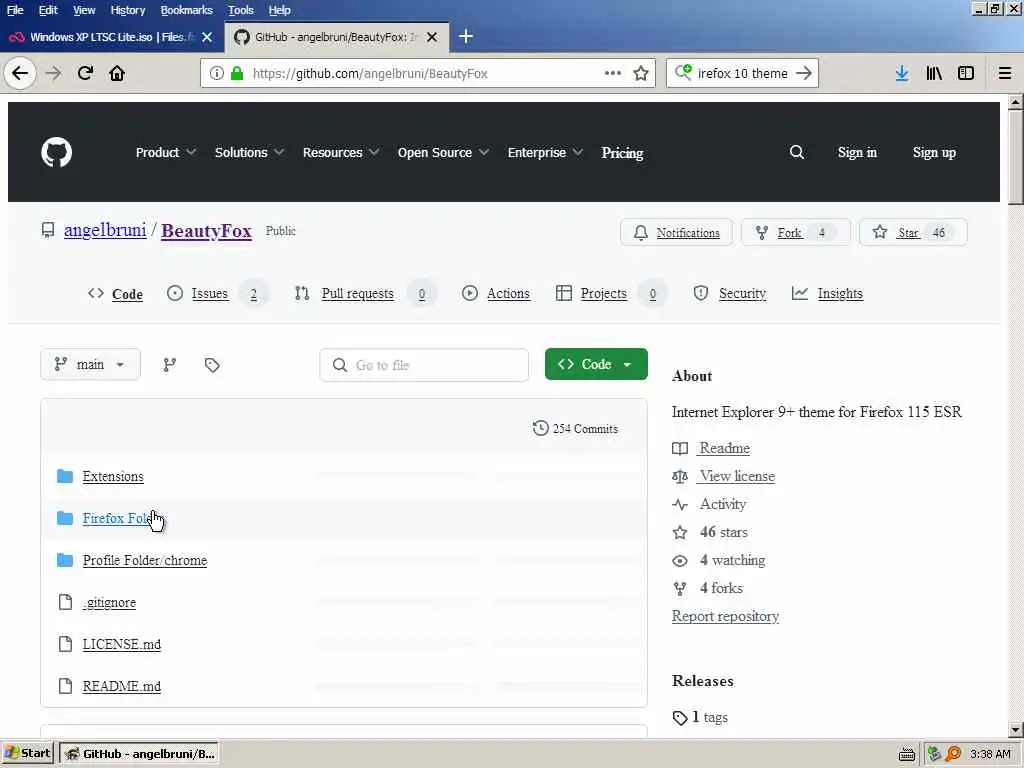Click the search go arrow in search box
Screen dimensions: 1024x768
(804, 73)
